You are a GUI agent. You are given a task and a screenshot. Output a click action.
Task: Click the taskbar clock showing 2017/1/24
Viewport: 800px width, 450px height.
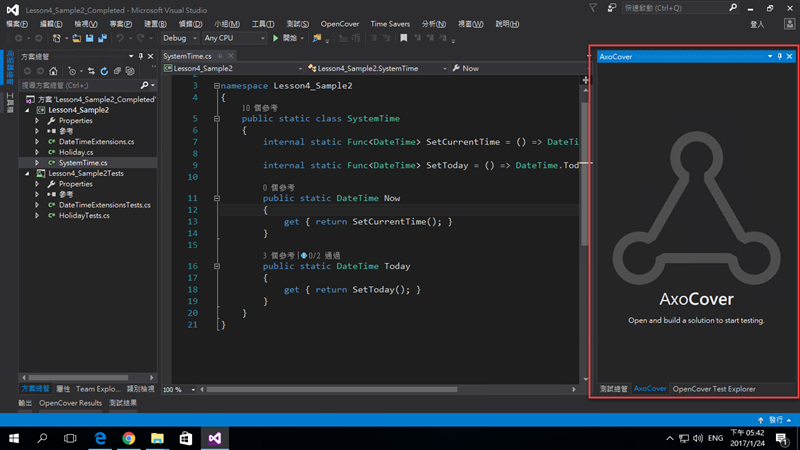point(747,438)
